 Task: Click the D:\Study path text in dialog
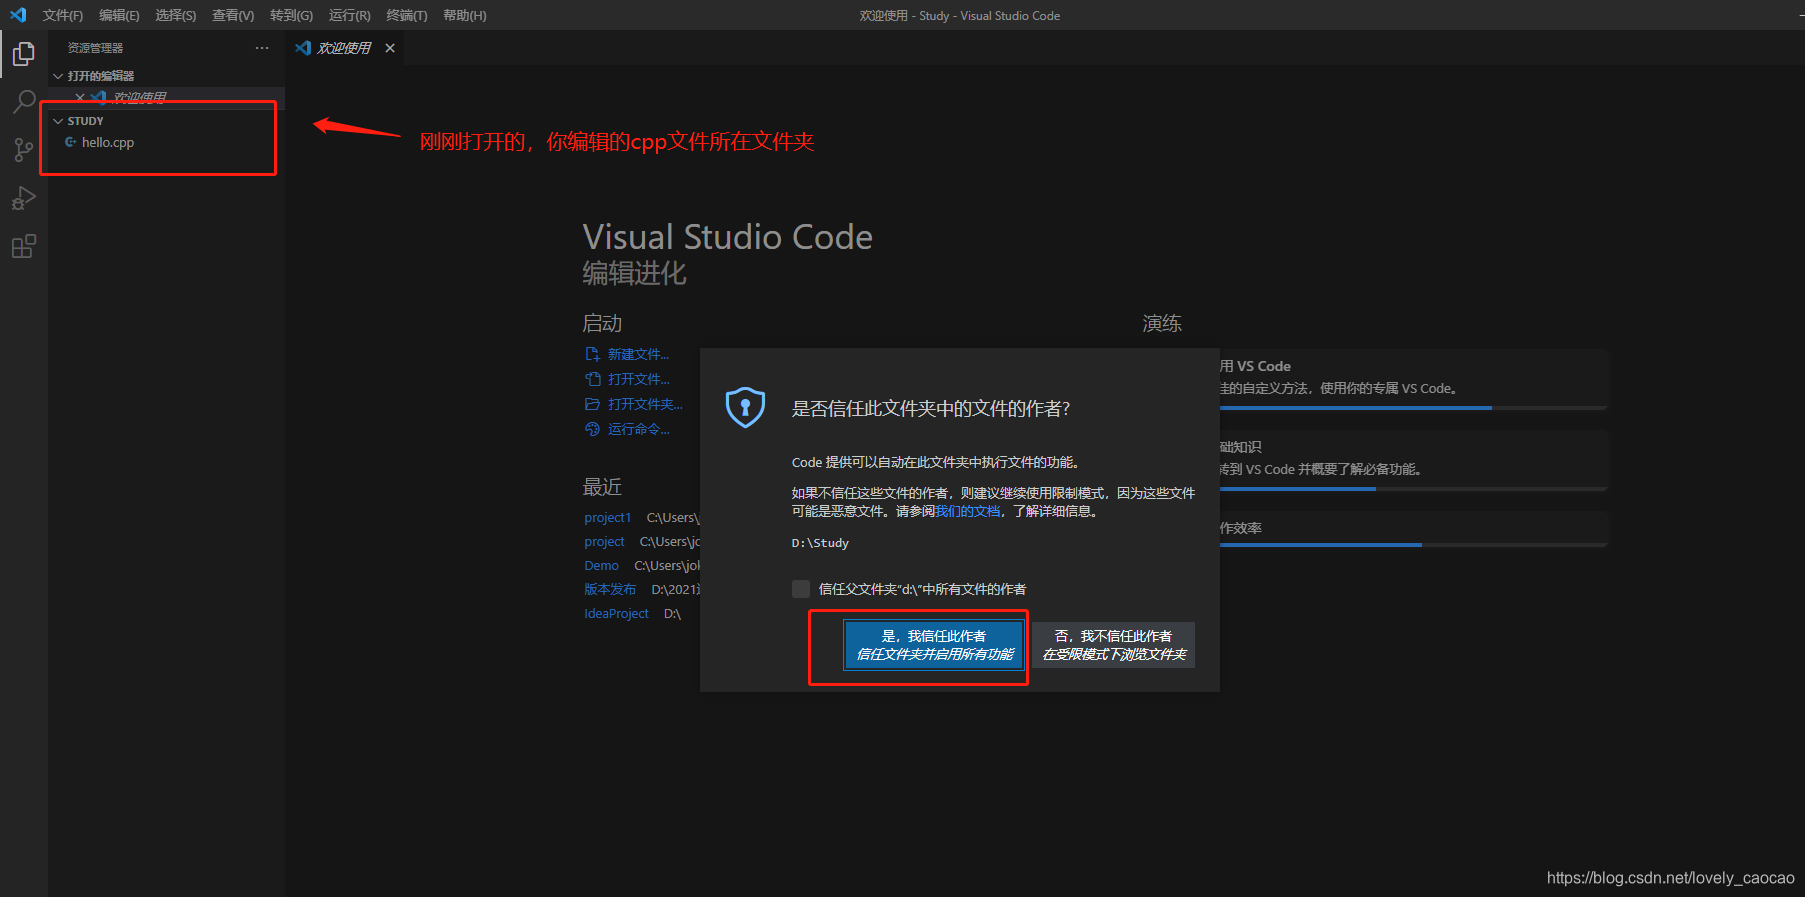[x=820, y=543]
